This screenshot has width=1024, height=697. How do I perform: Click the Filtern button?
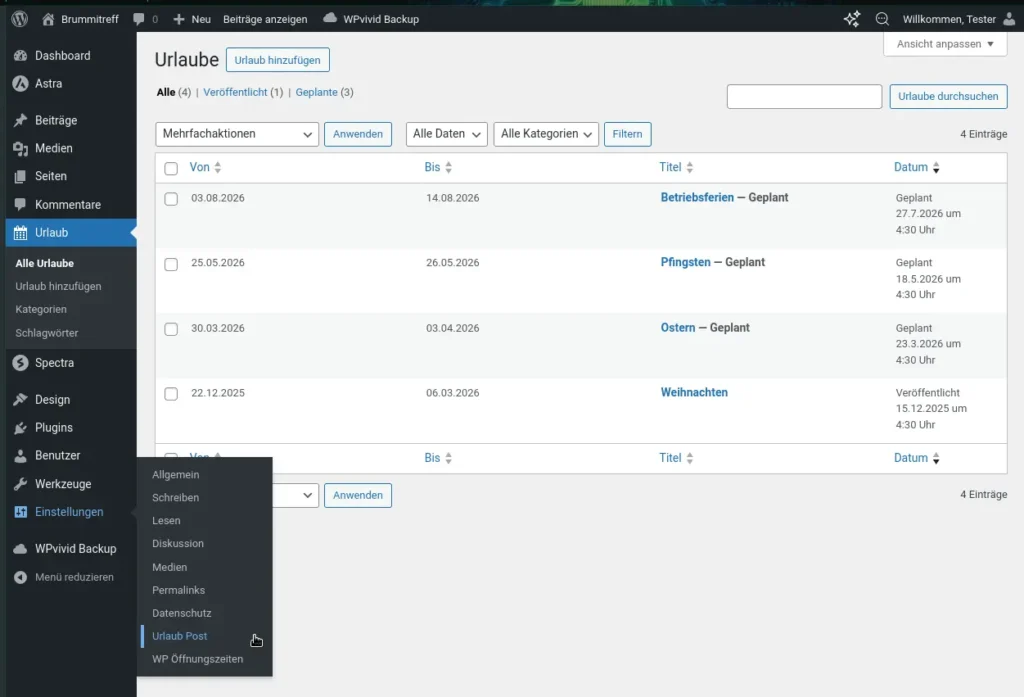(x=628, y=134)
